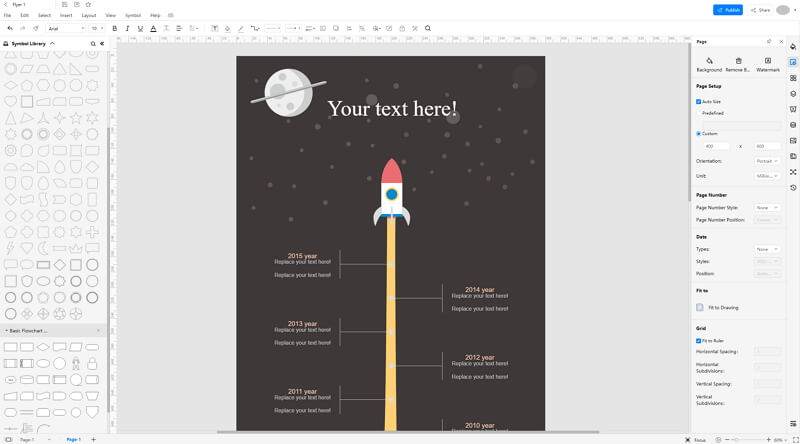Open the crossed-arrows shuffle sidebar icon
This screenshot has height=444, width=800.
793,172
